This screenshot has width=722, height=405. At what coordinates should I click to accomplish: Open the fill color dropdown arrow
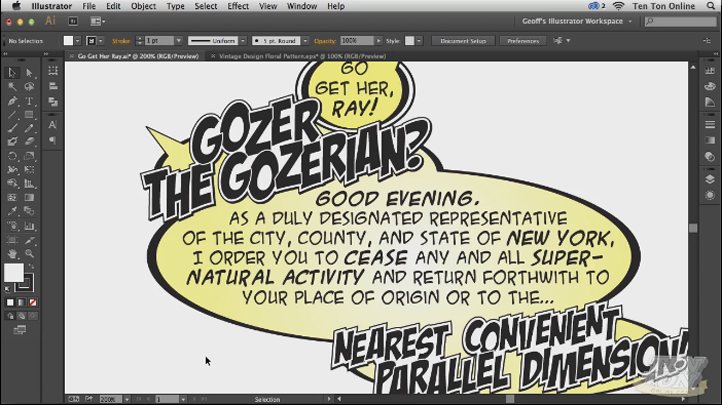(x=77, y=41)
